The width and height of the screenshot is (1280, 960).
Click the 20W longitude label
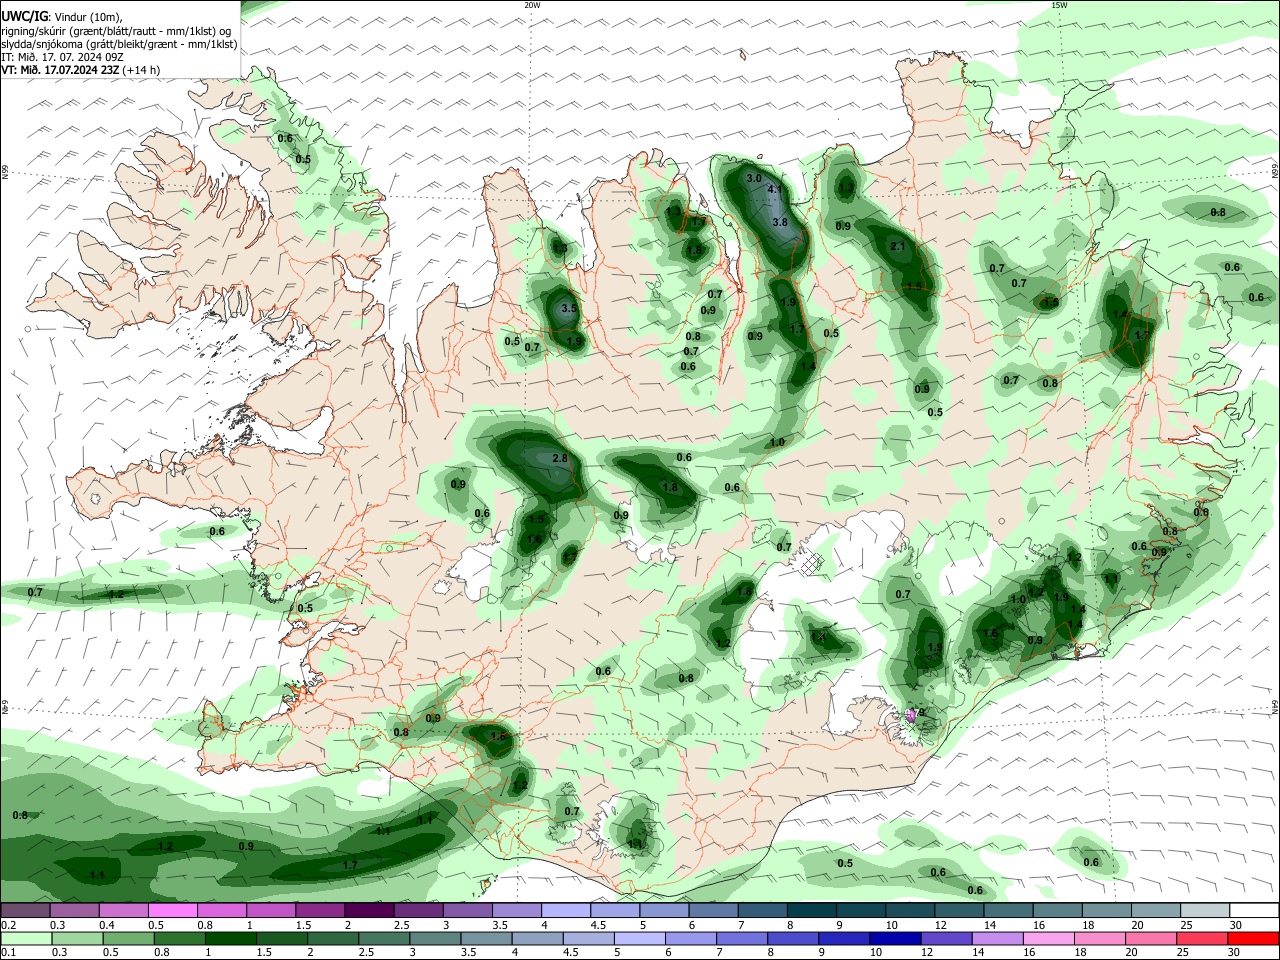coord(532,5)
